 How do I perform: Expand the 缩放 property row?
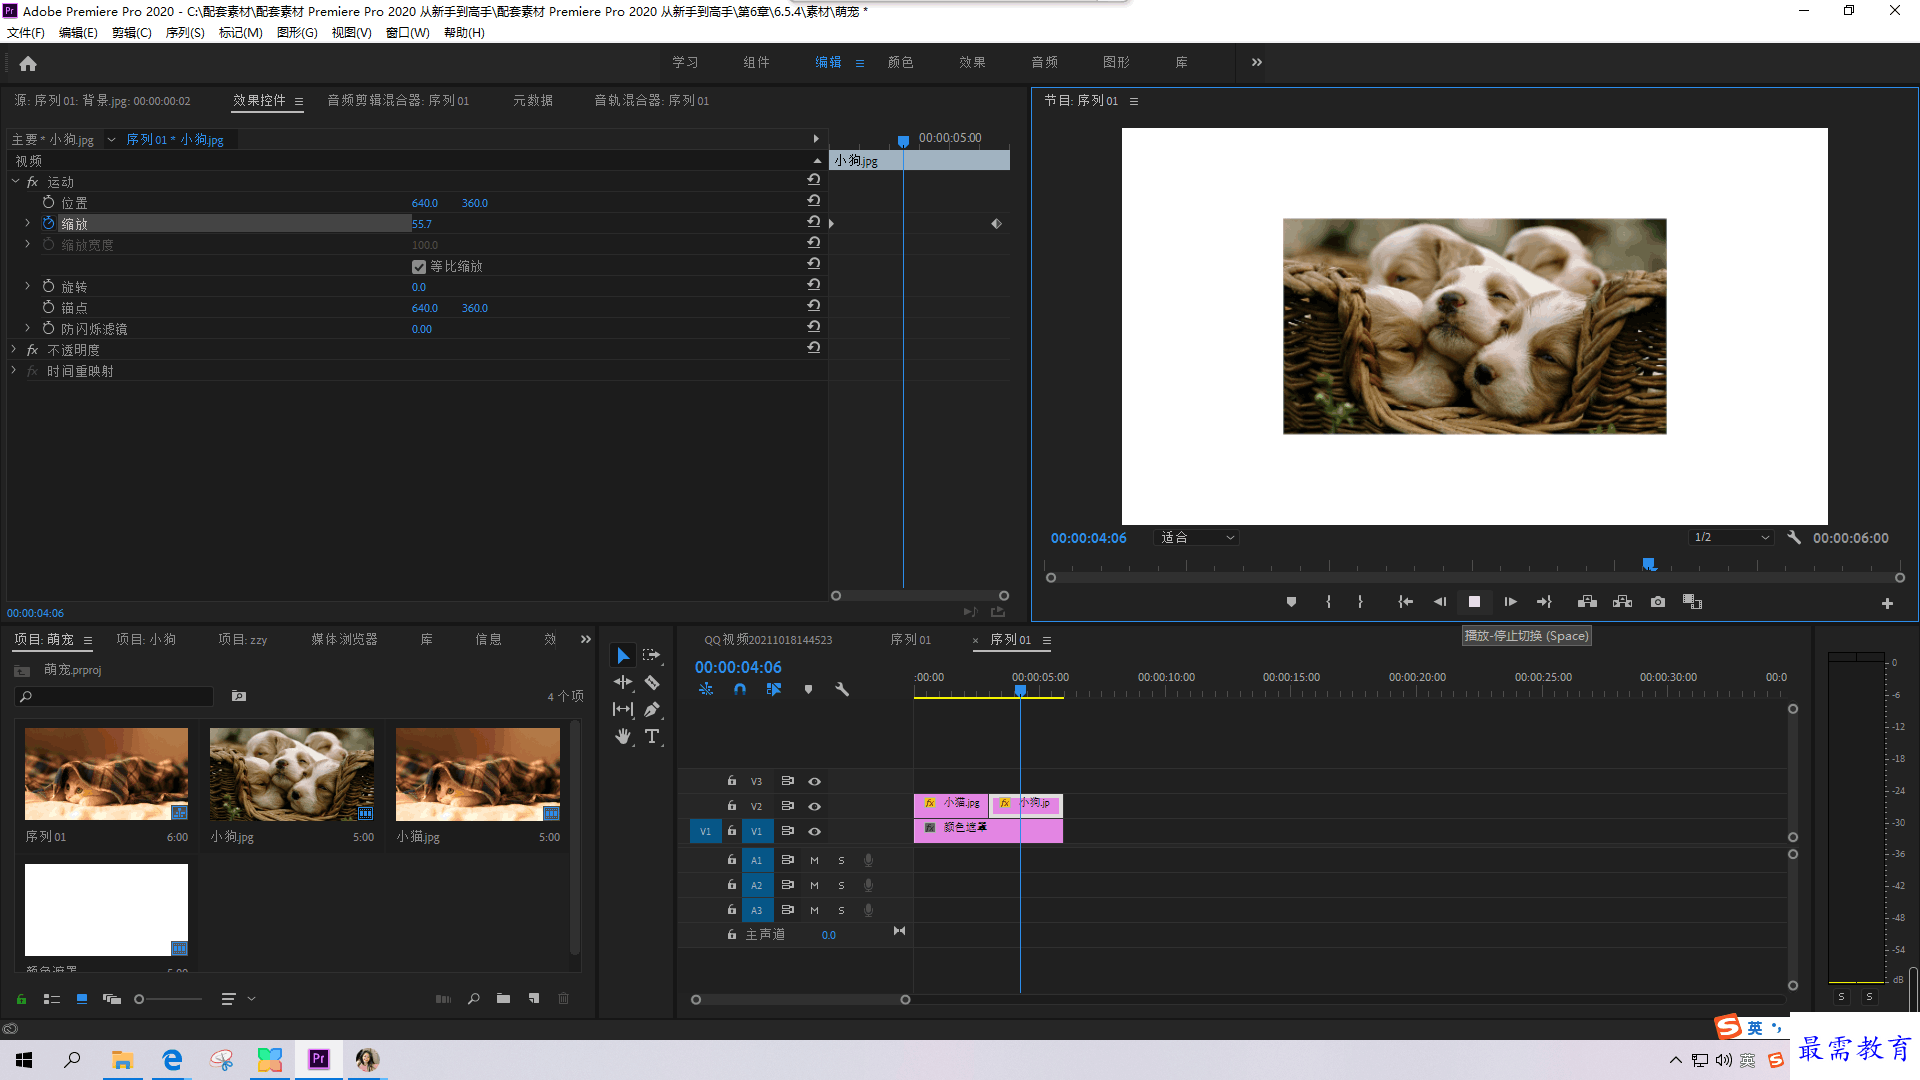[28, 223]
